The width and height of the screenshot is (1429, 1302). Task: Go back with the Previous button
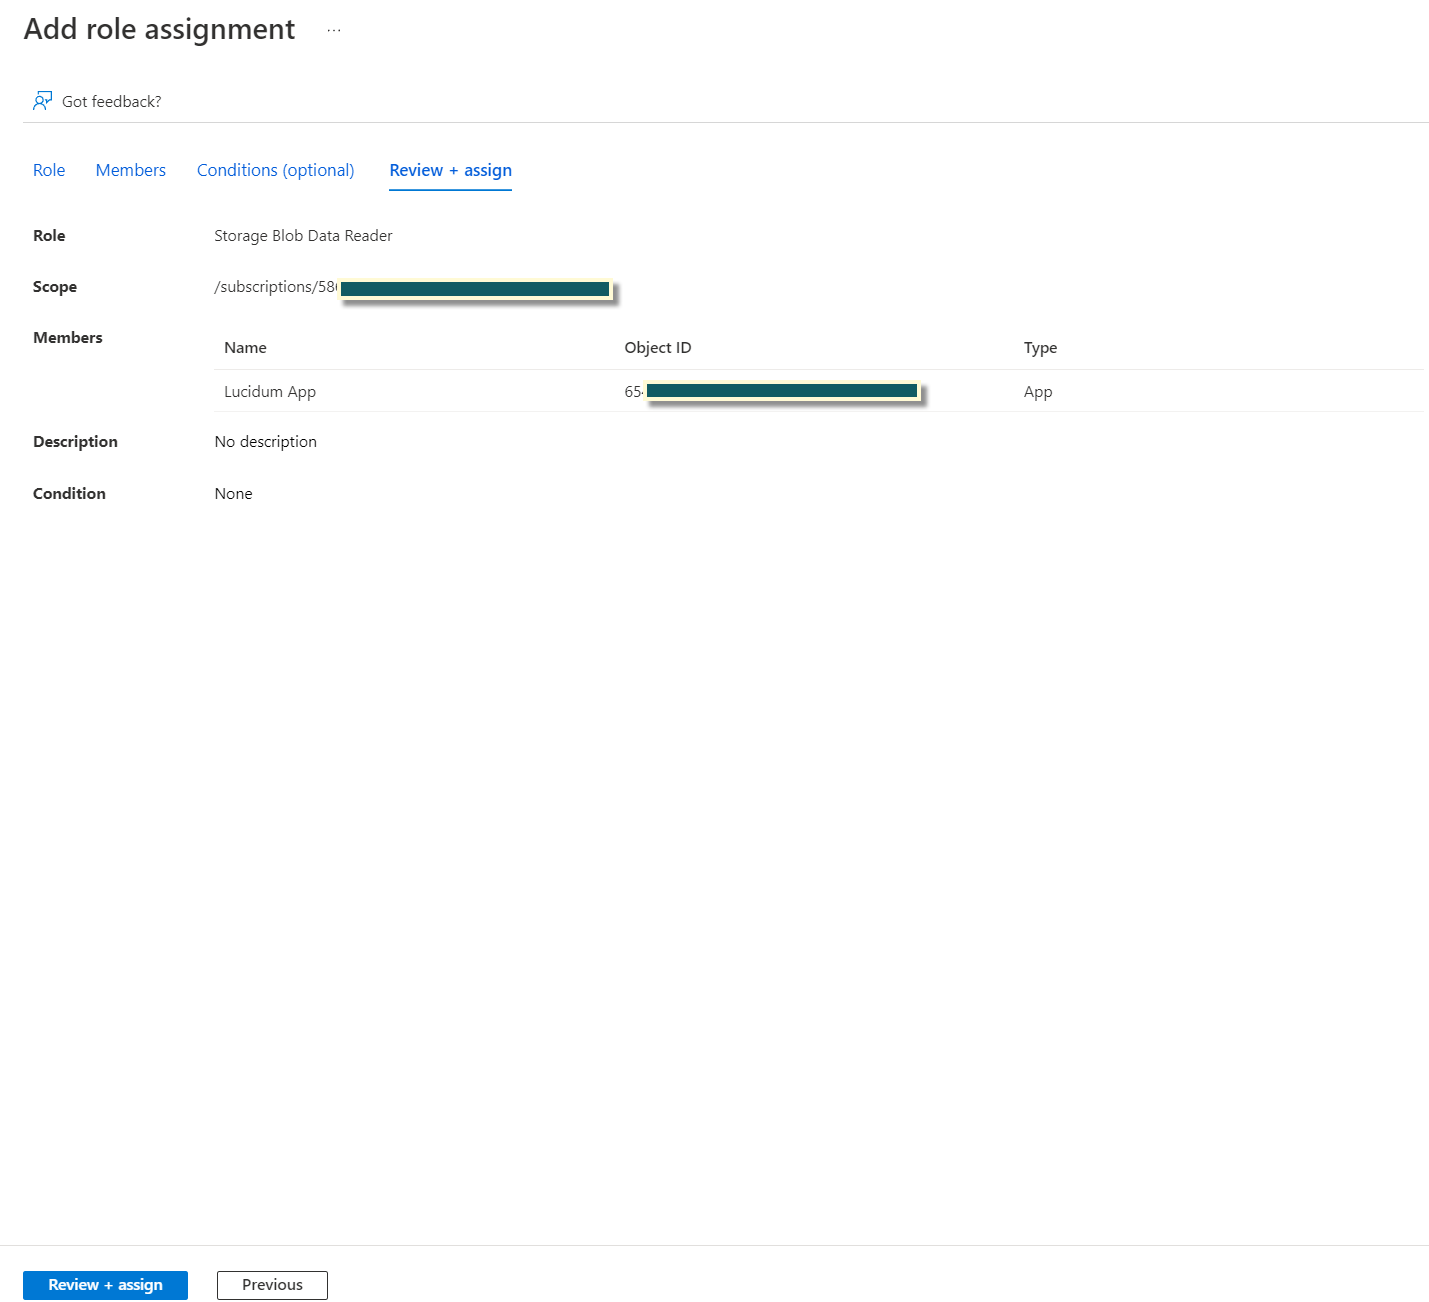[272, 1285]
